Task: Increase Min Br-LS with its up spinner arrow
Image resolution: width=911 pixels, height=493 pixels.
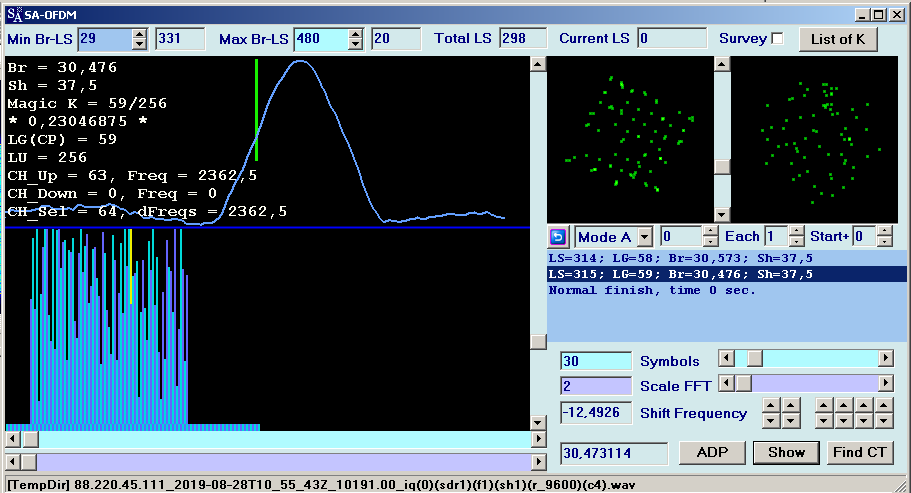Action: click(x=139, y=34)
